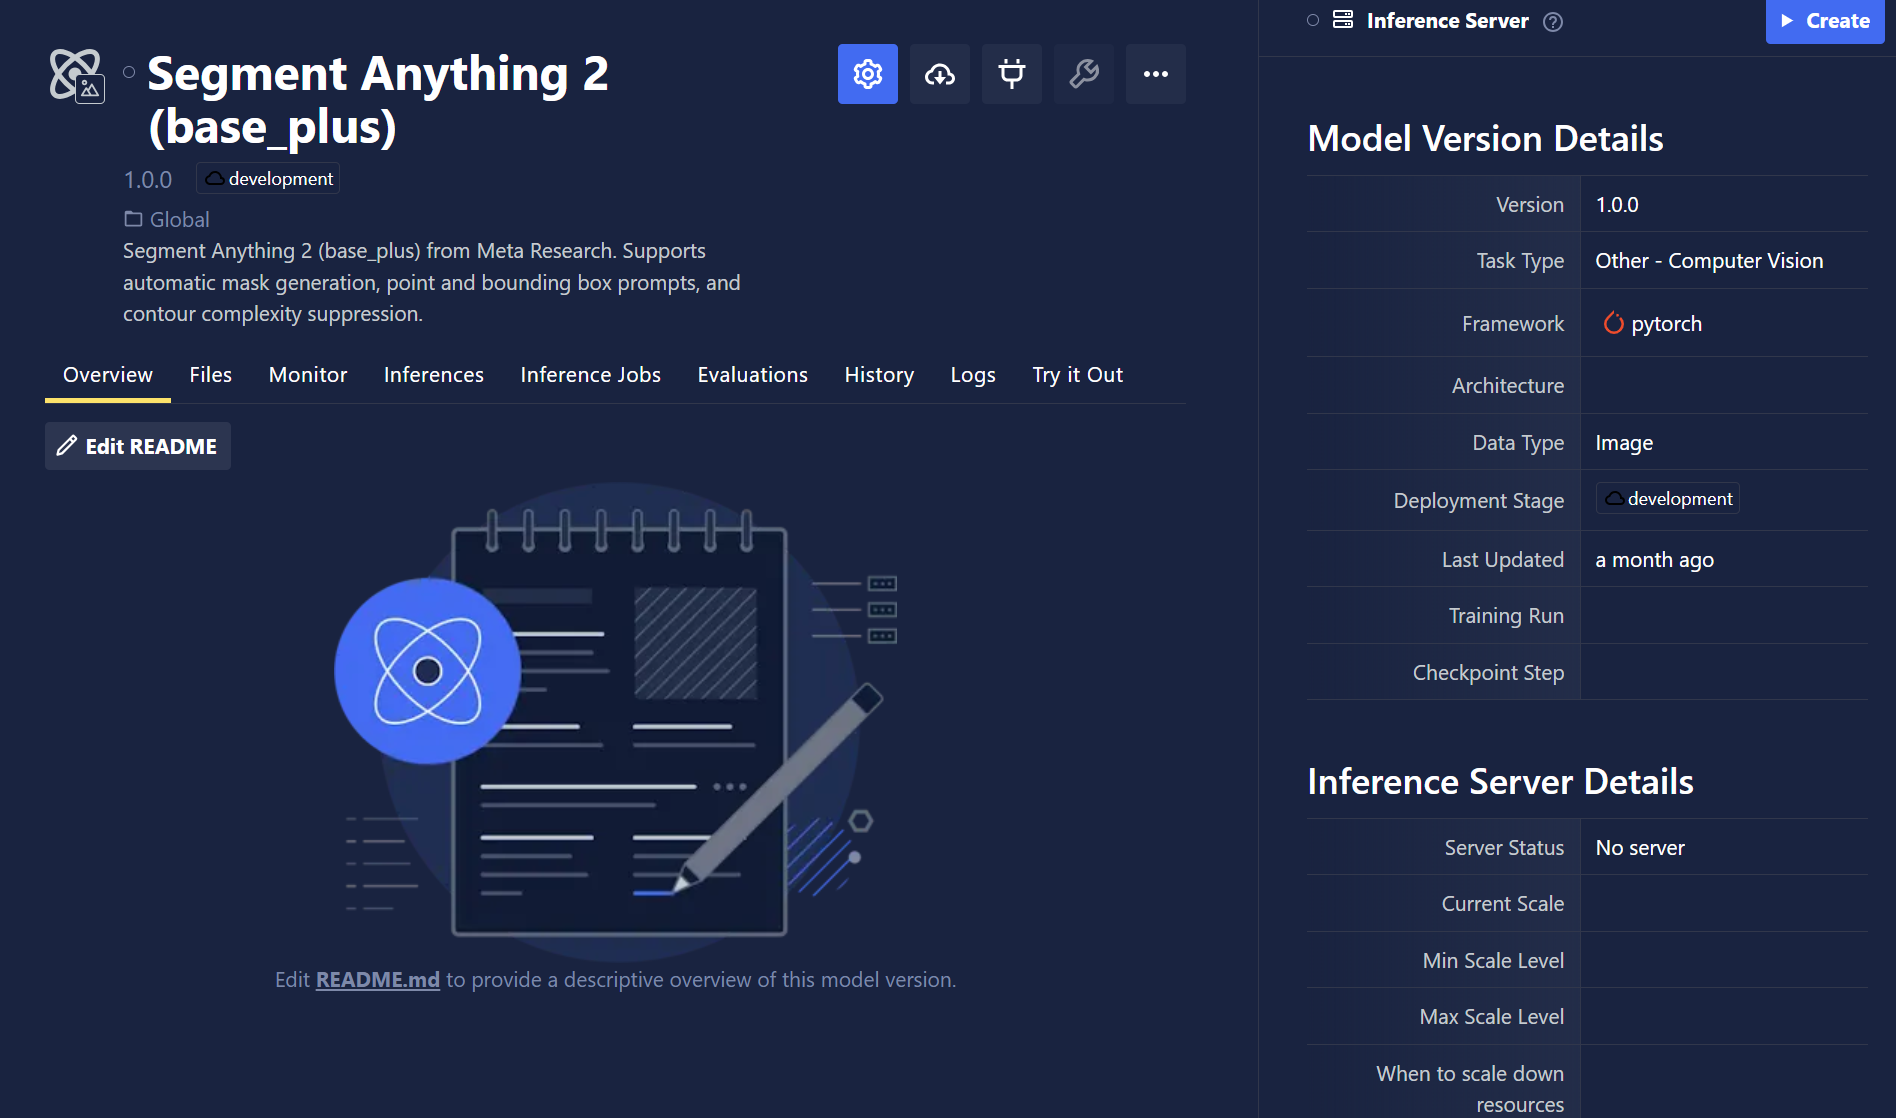Switch to the Overview tab
The image size is (1896, 1118).
tap(108, 375)
